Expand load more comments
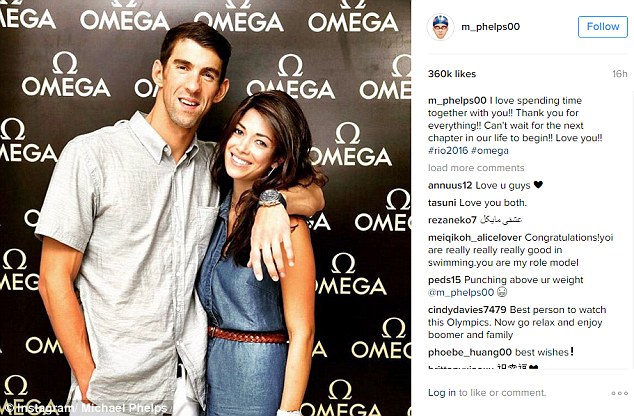Screen dimensions: 634x416 click(x=476, y=168)
